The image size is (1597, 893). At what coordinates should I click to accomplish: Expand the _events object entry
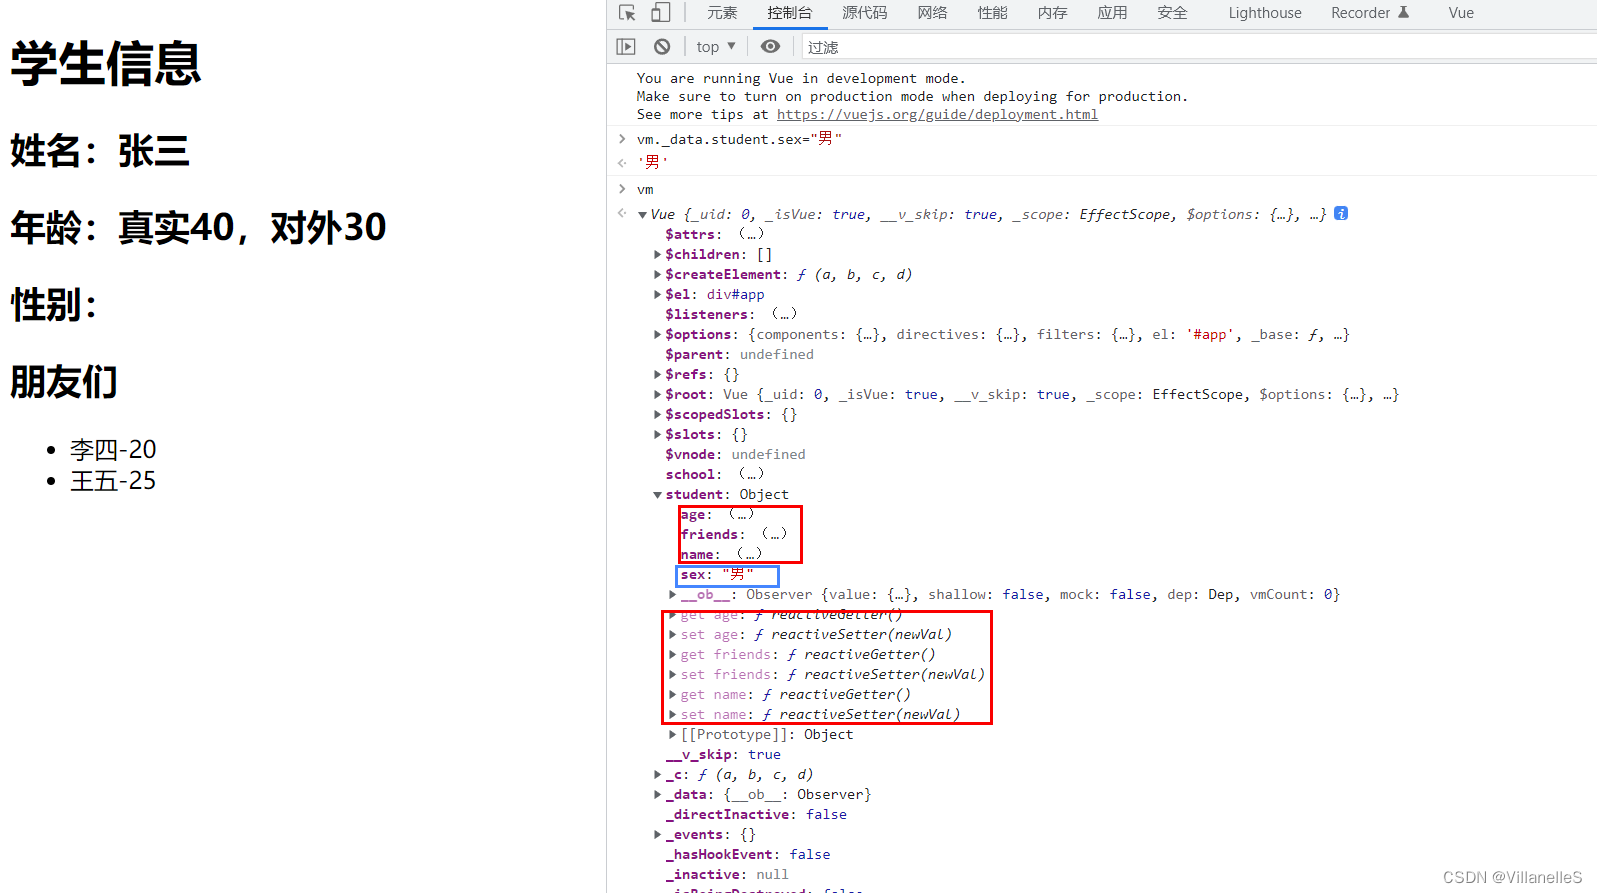[x=657, y=834]
